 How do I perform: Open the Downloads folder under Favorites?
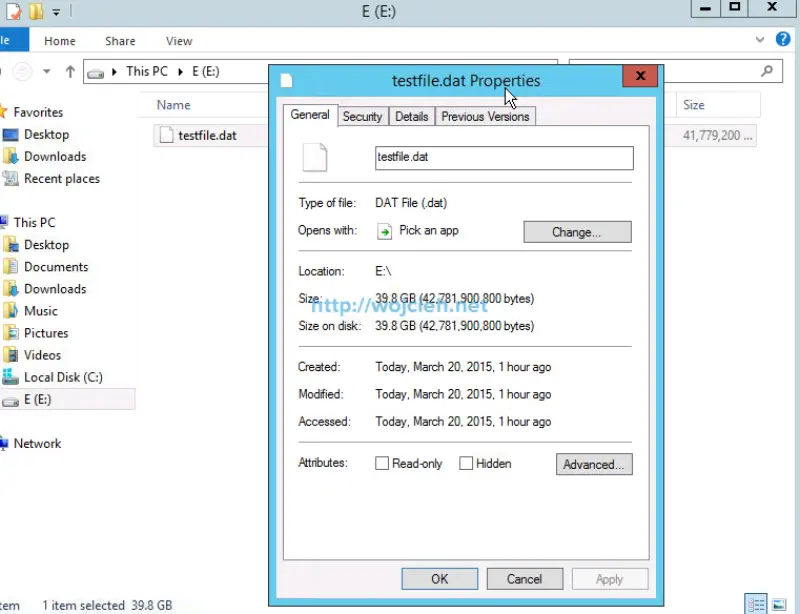tap(55, 156)
